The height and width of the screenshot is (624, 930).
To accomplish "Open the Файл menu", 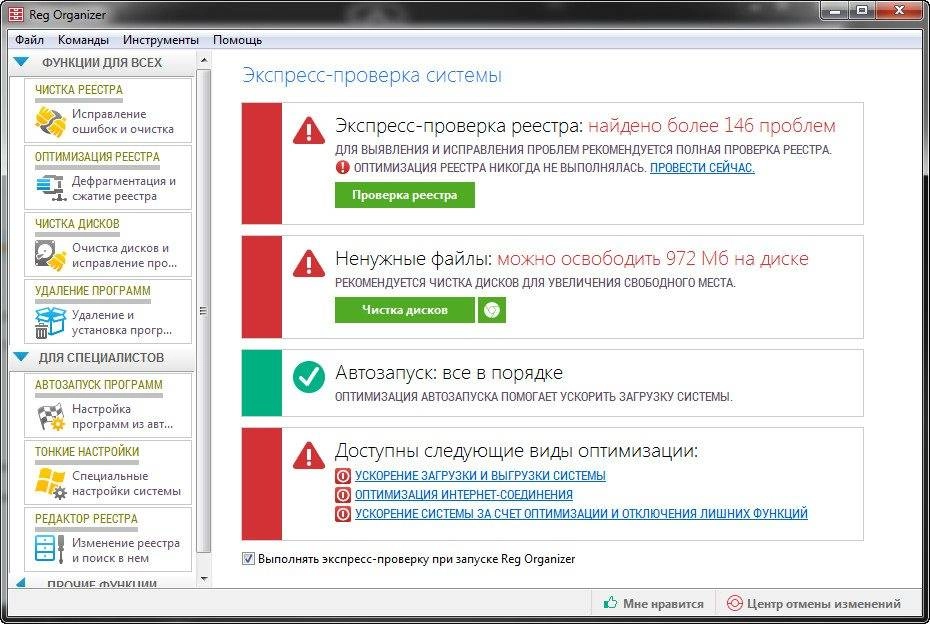I will (30, 40).
